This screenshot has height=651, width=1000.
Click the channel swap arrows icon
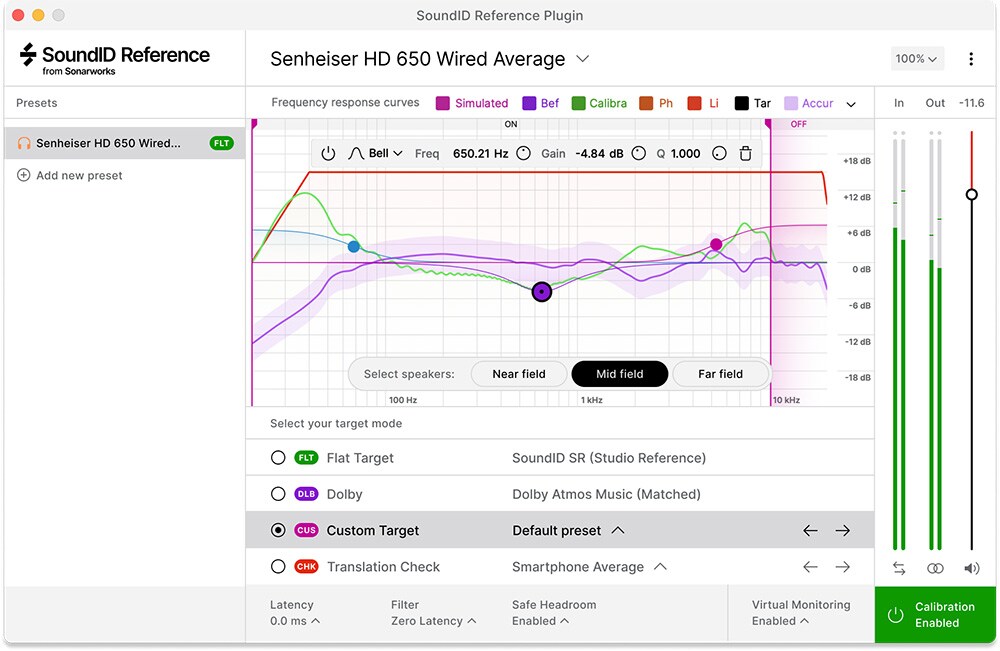[x=899, y=568]
